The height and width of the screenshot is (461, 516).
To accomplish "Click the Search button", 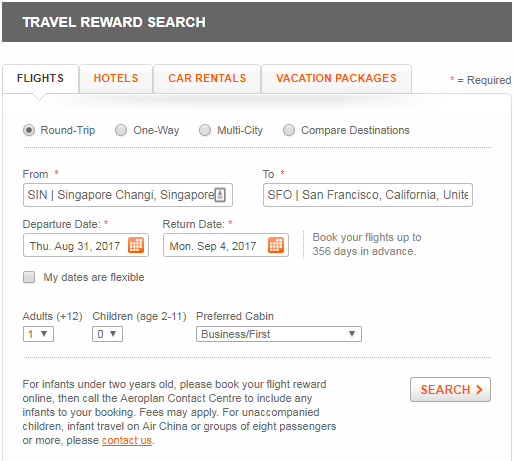I will [x=450, y=389].
